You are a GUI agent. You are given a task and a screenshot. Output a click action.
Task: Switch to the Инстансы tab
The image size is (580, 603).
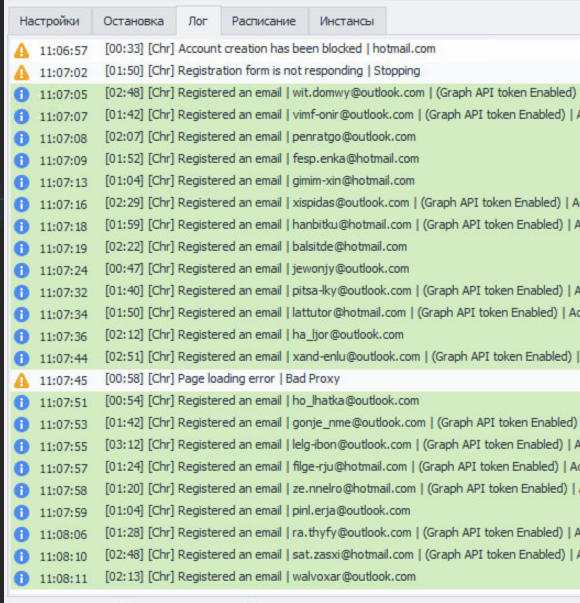(347, 21)
